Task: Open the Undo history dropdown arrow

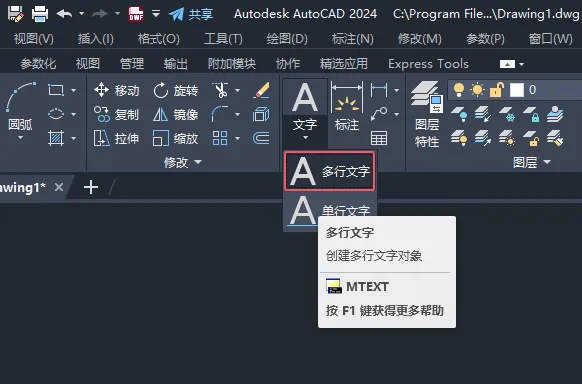Action: (x=82, y=14)
